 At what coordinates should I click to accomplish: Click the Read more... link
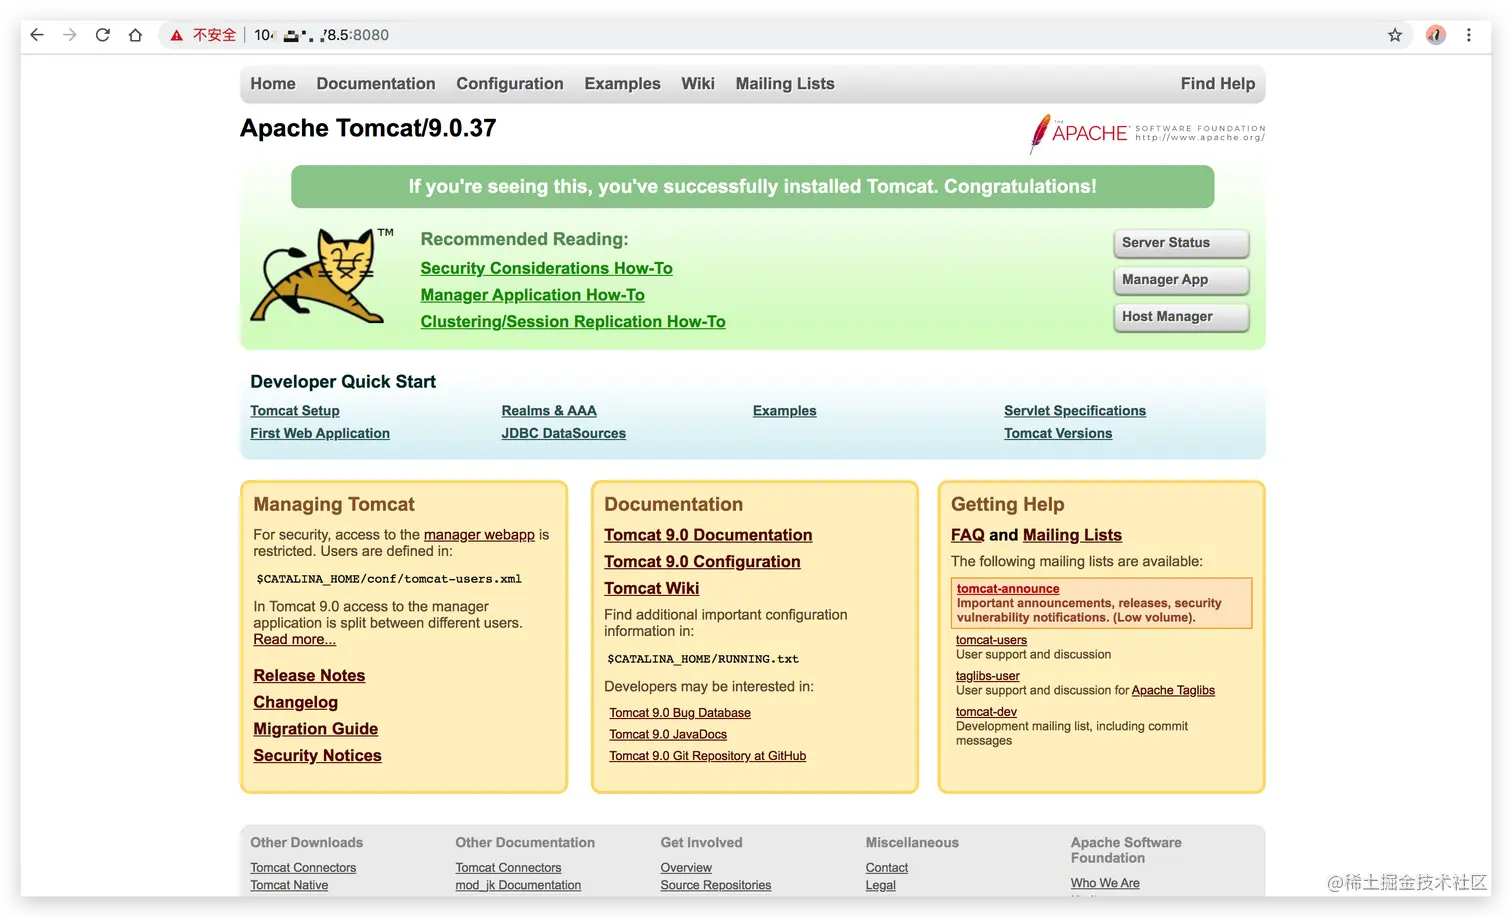pos(294,640)
